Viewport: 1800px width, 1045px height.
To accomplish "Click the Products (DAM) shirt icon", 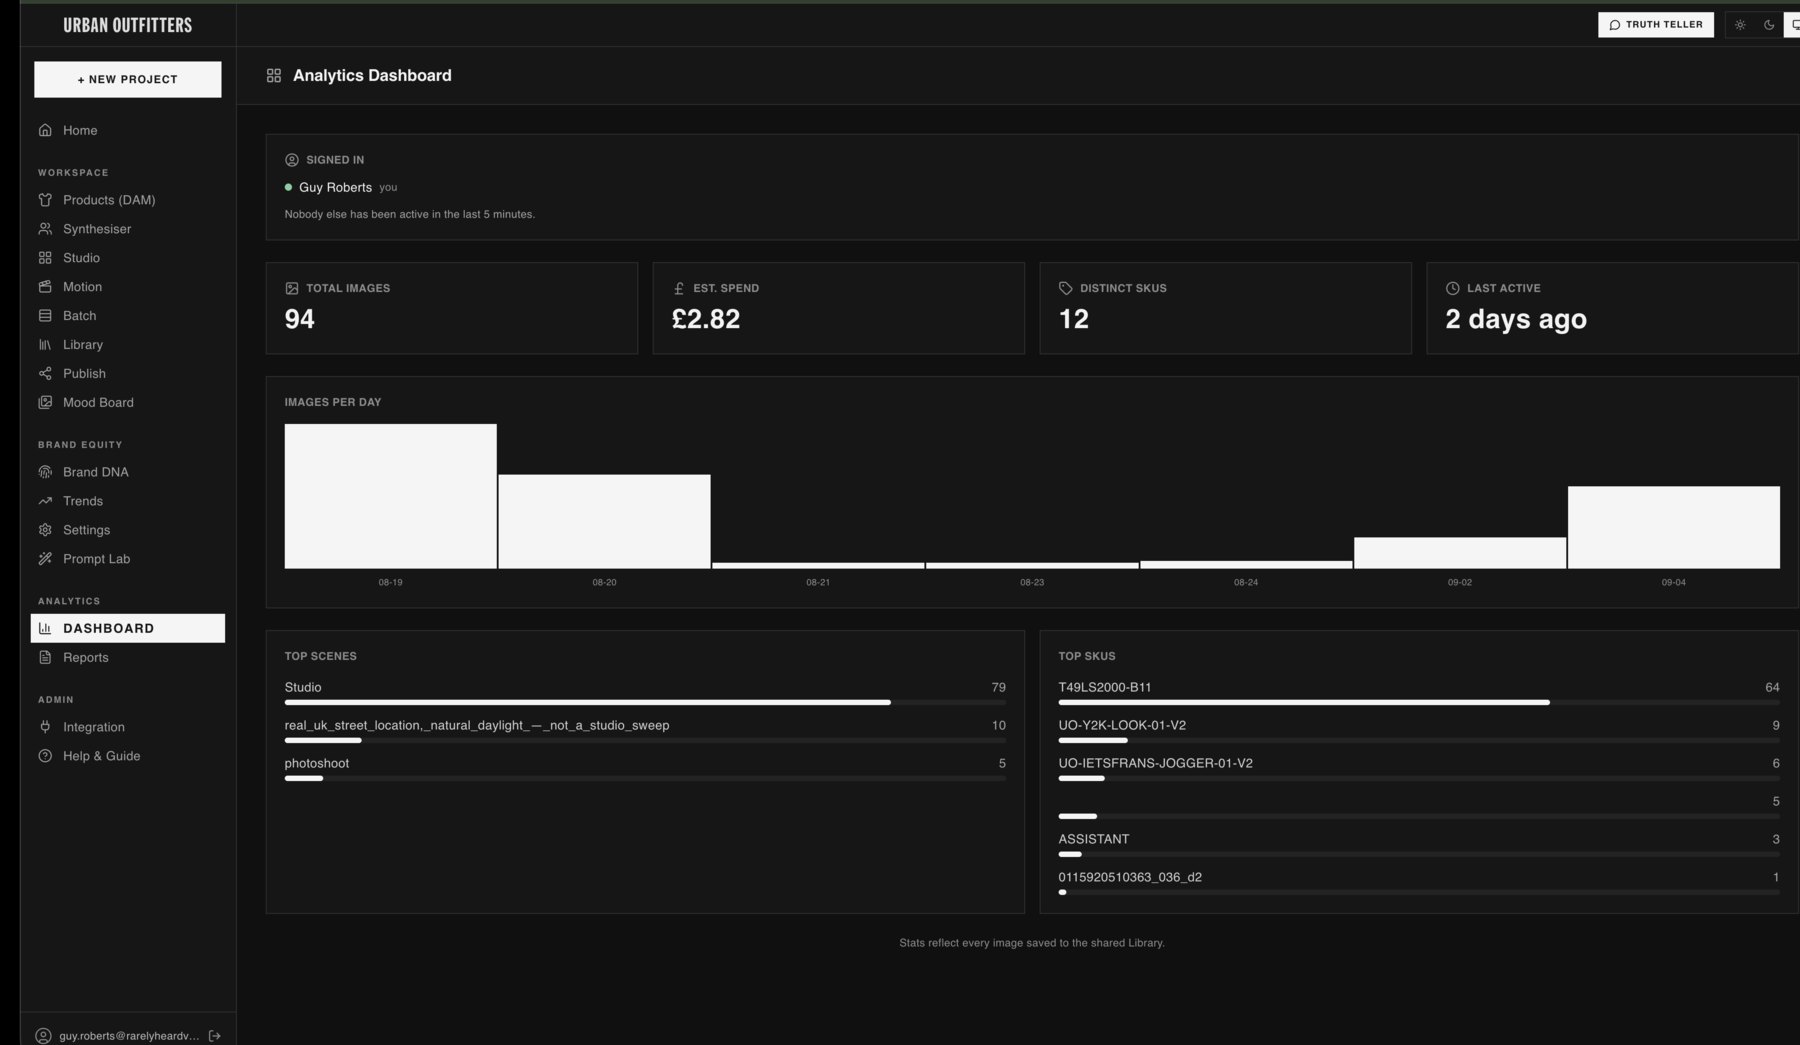I will (x=45, y=200).
